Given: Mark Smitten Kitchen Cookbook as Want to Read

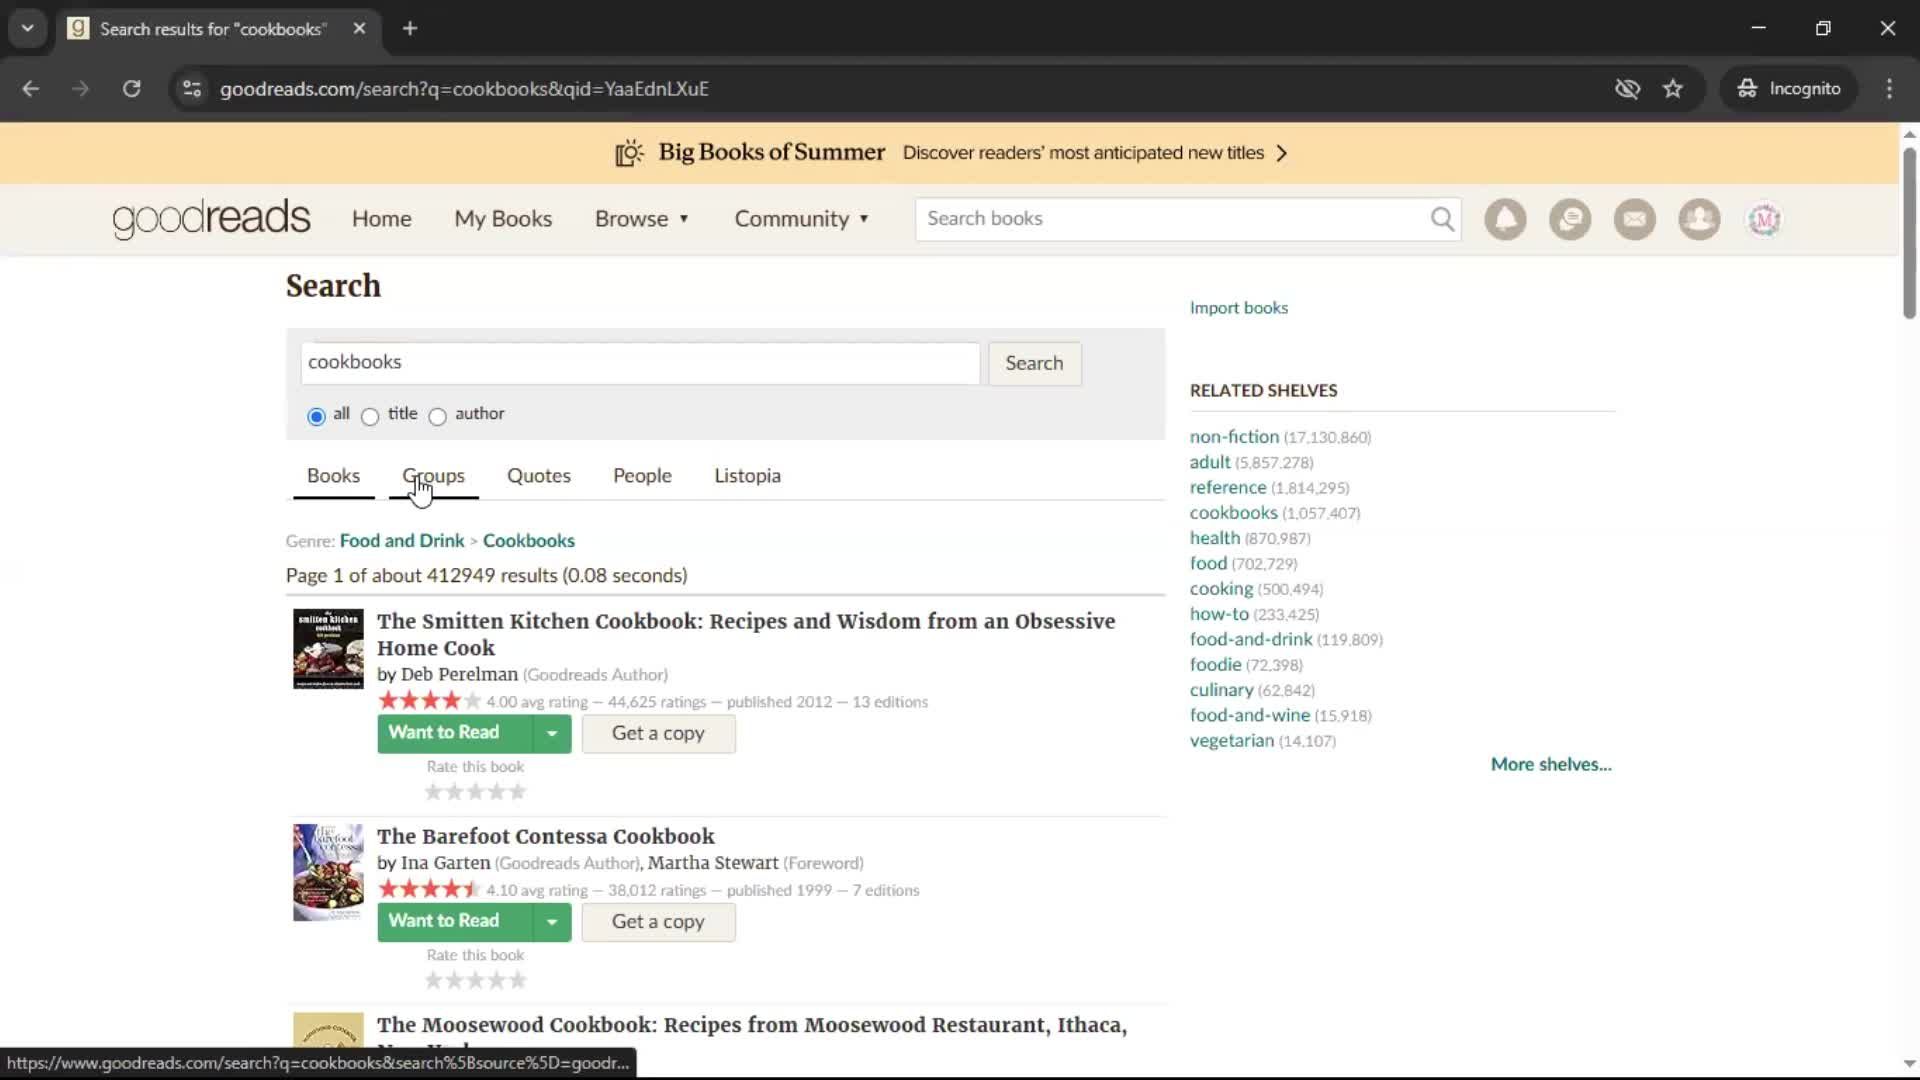Looking at the screenshot, I should coord(454,733).
